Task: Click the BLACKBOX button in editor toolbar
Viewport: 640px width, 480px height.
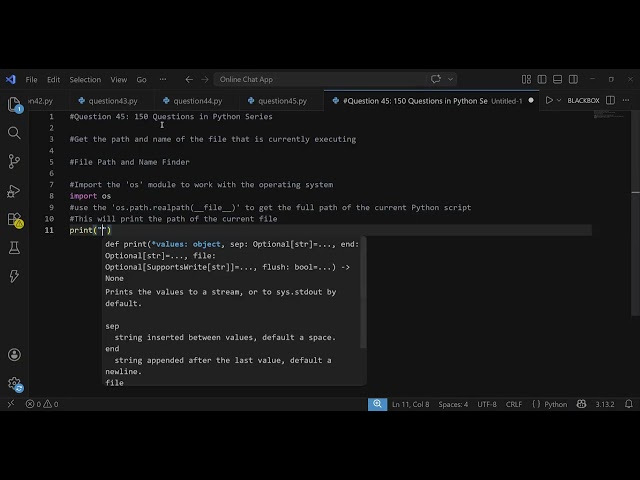Action: [583, 100]
